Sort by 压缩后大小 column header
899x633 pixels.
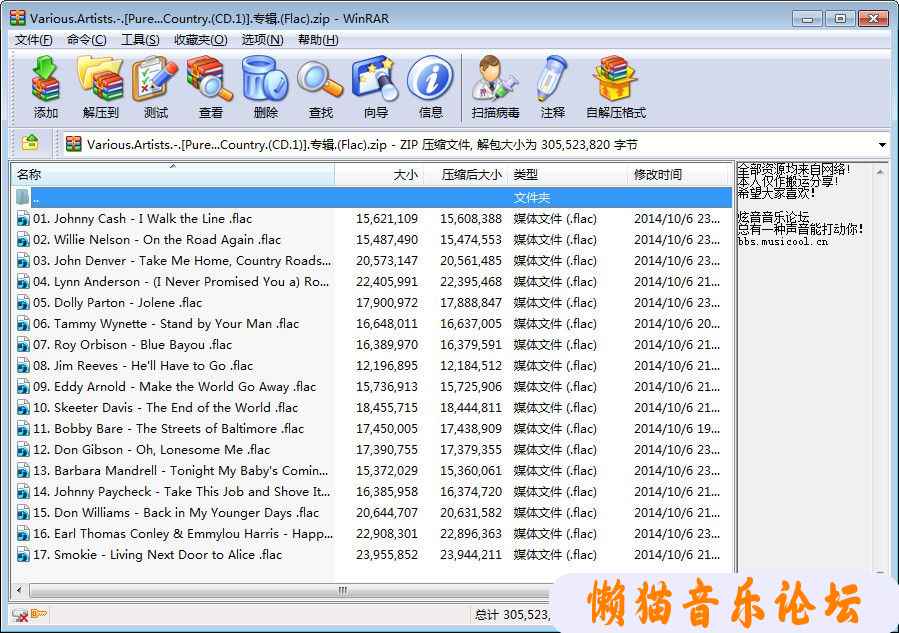point(466,174)
